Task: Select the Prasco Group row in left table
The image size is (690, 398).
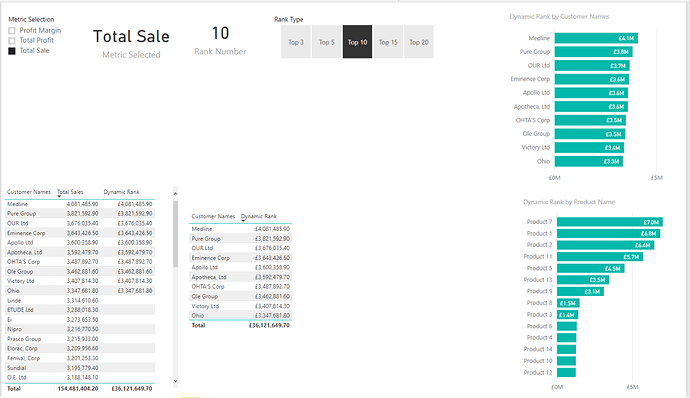Action: point(80,339)
